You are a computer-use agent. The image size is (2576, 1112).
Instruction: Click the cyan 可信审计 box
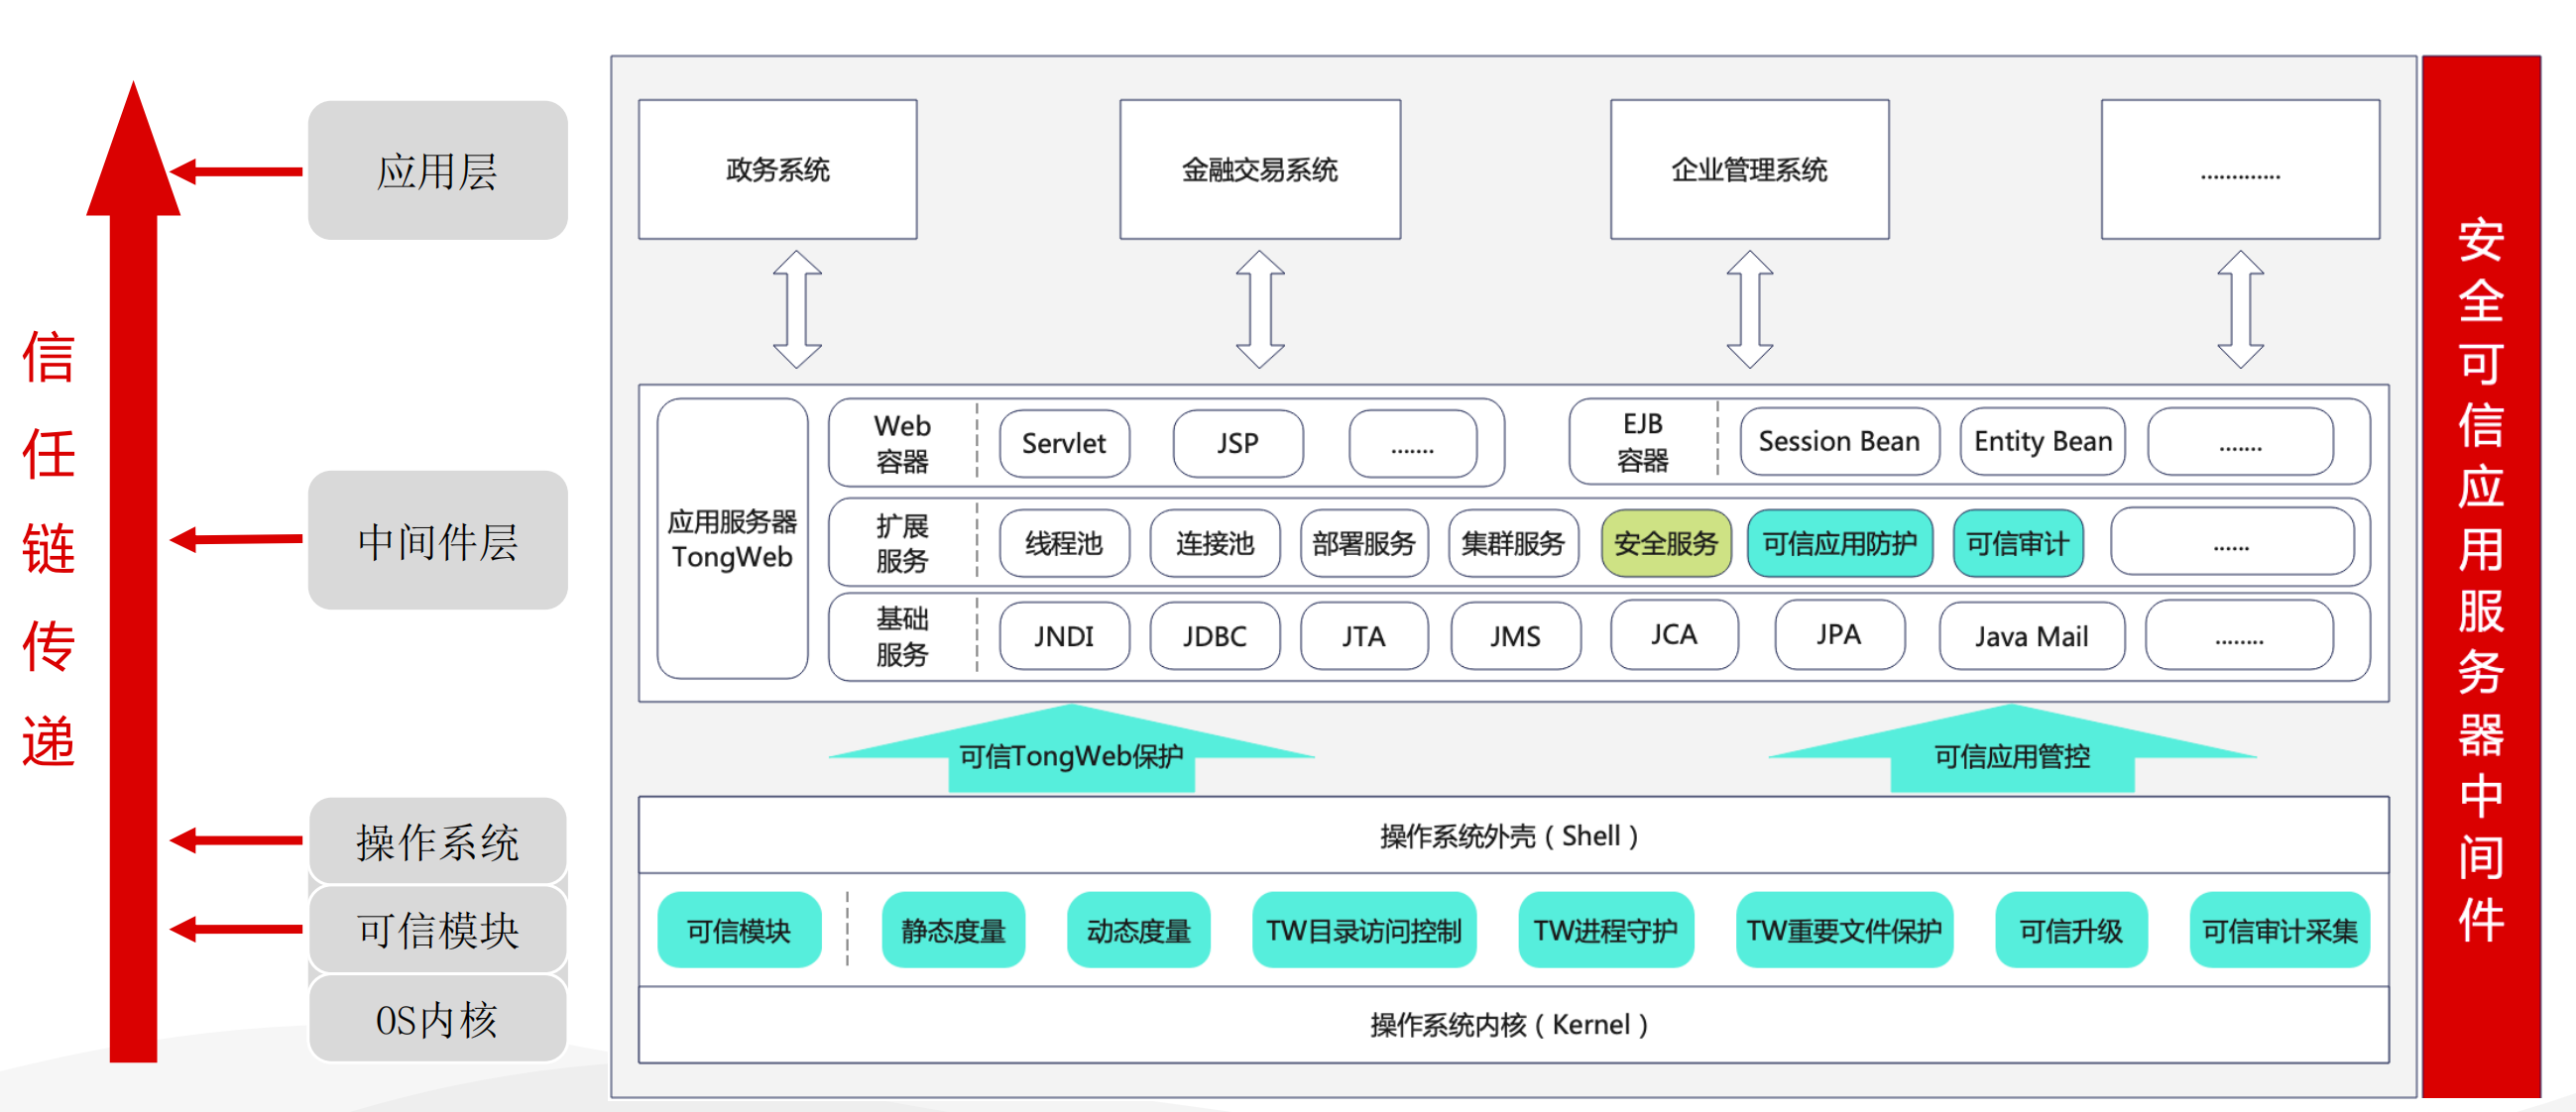pos(2018,543)
